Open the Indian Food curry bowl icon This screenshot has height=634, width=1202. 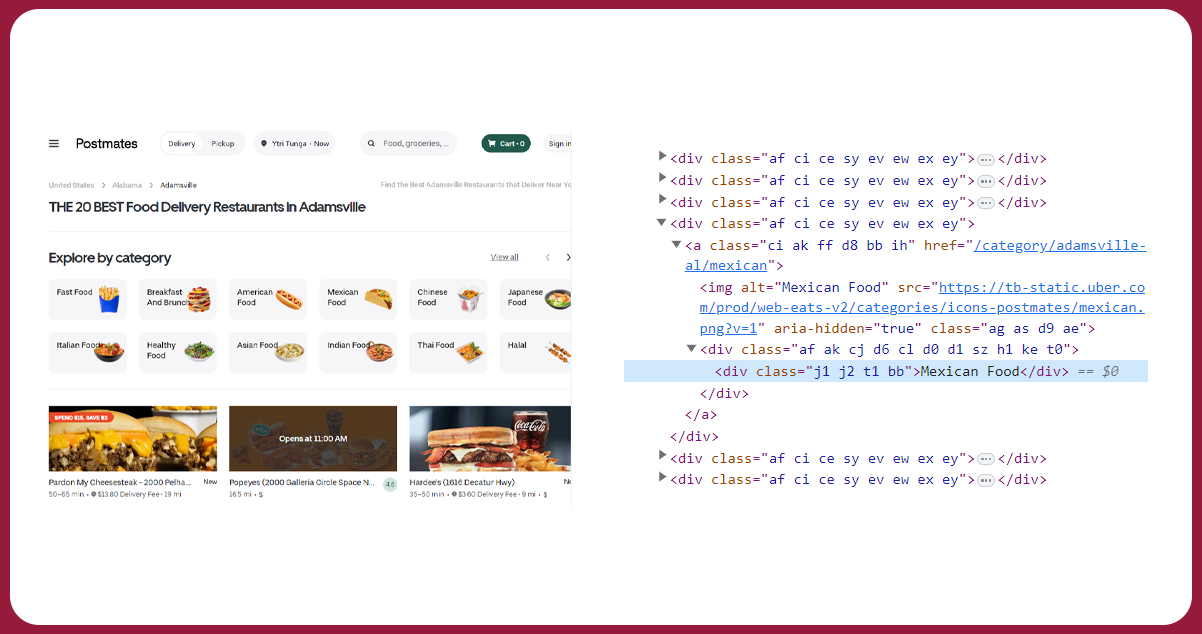pyautogui.click(x=380, y=351)
